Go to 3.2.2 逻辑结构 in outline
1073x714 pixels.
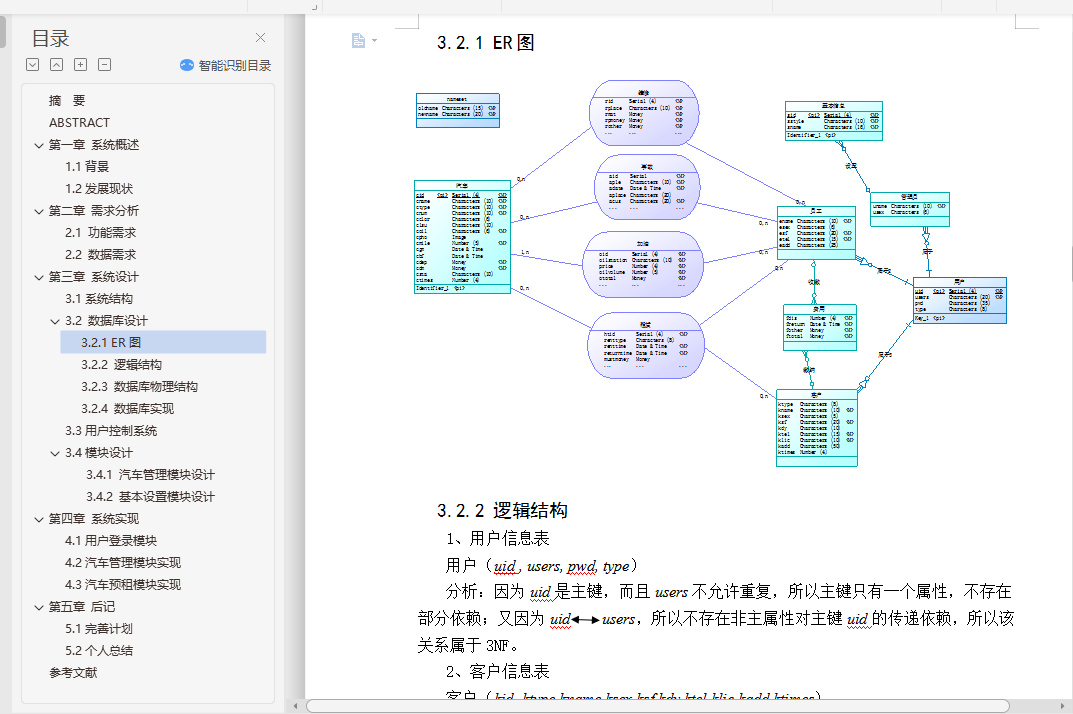tap(122, 365)
